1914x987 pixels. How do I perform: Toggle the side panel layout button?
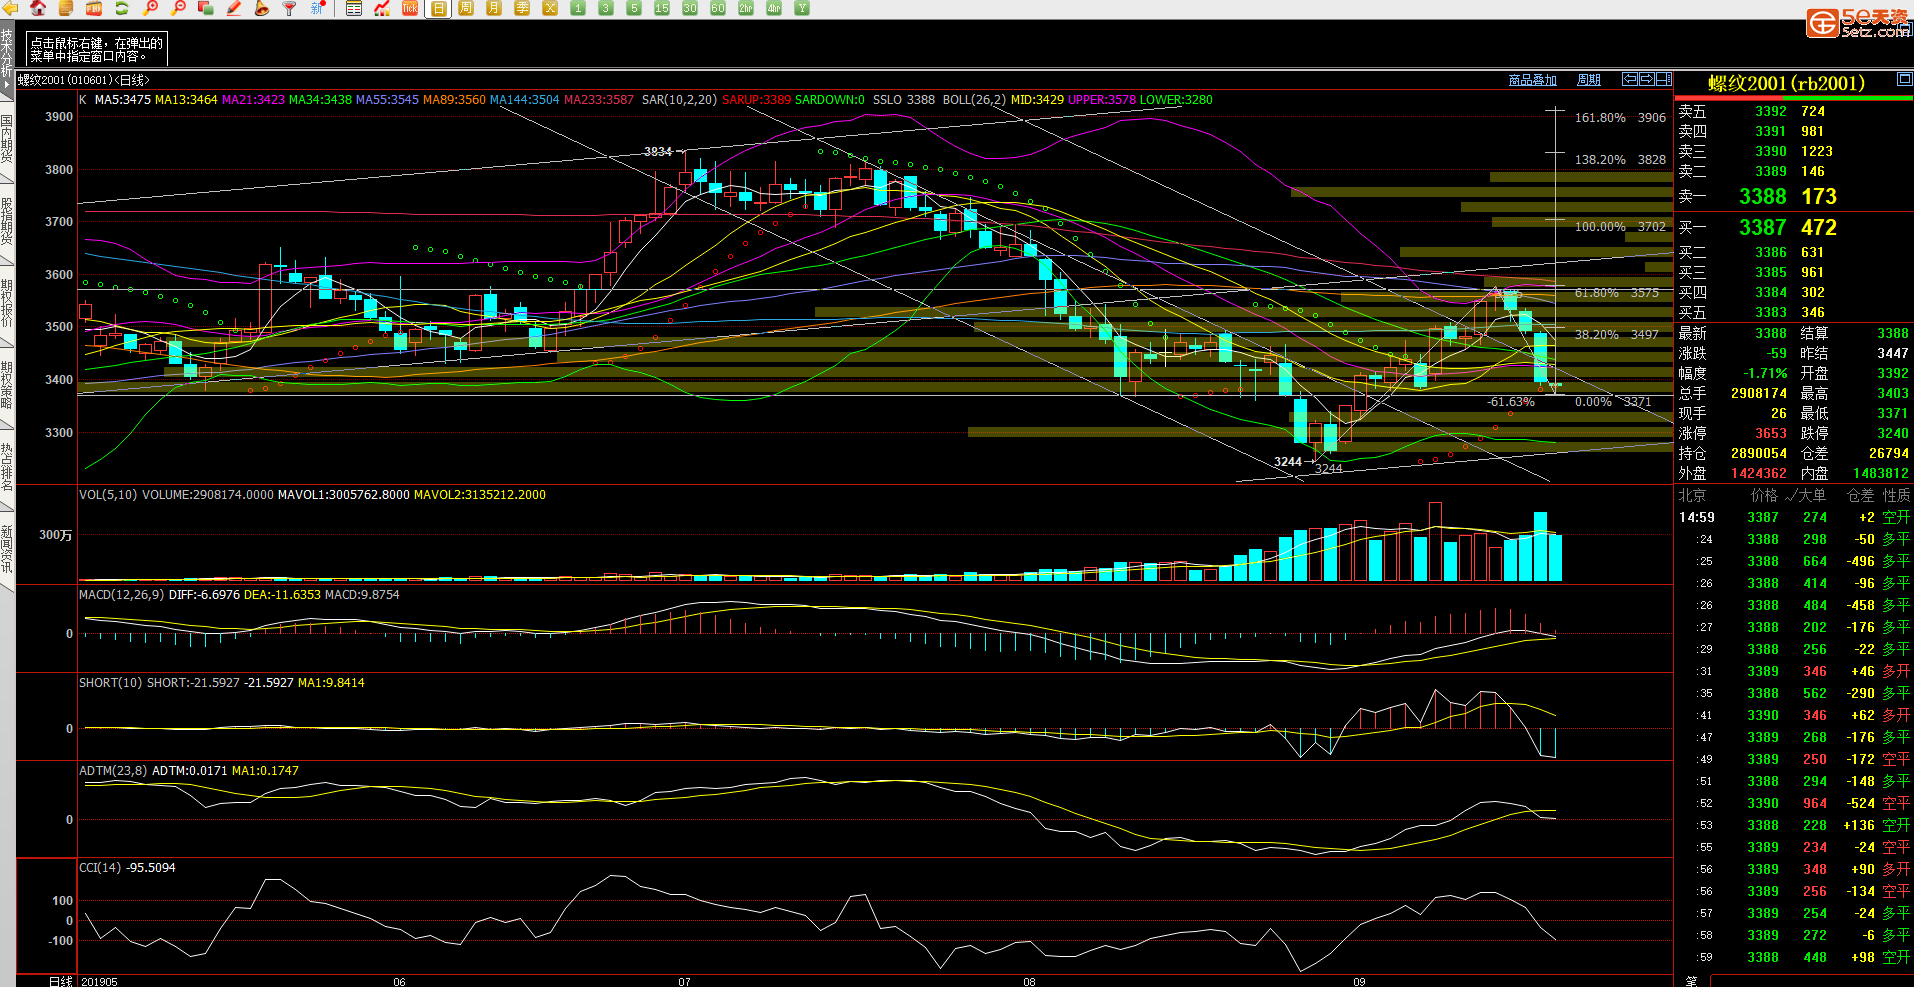tap(1664, 79)
